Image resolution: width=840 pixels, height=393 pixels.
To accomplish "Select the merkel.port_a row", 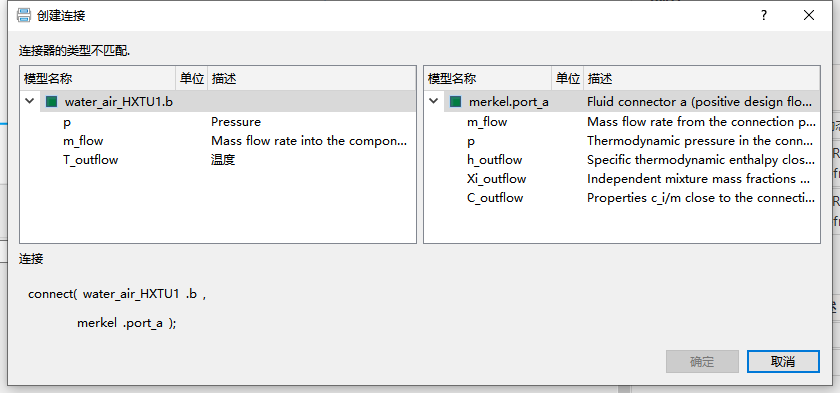I will click(x=622, y=102).
